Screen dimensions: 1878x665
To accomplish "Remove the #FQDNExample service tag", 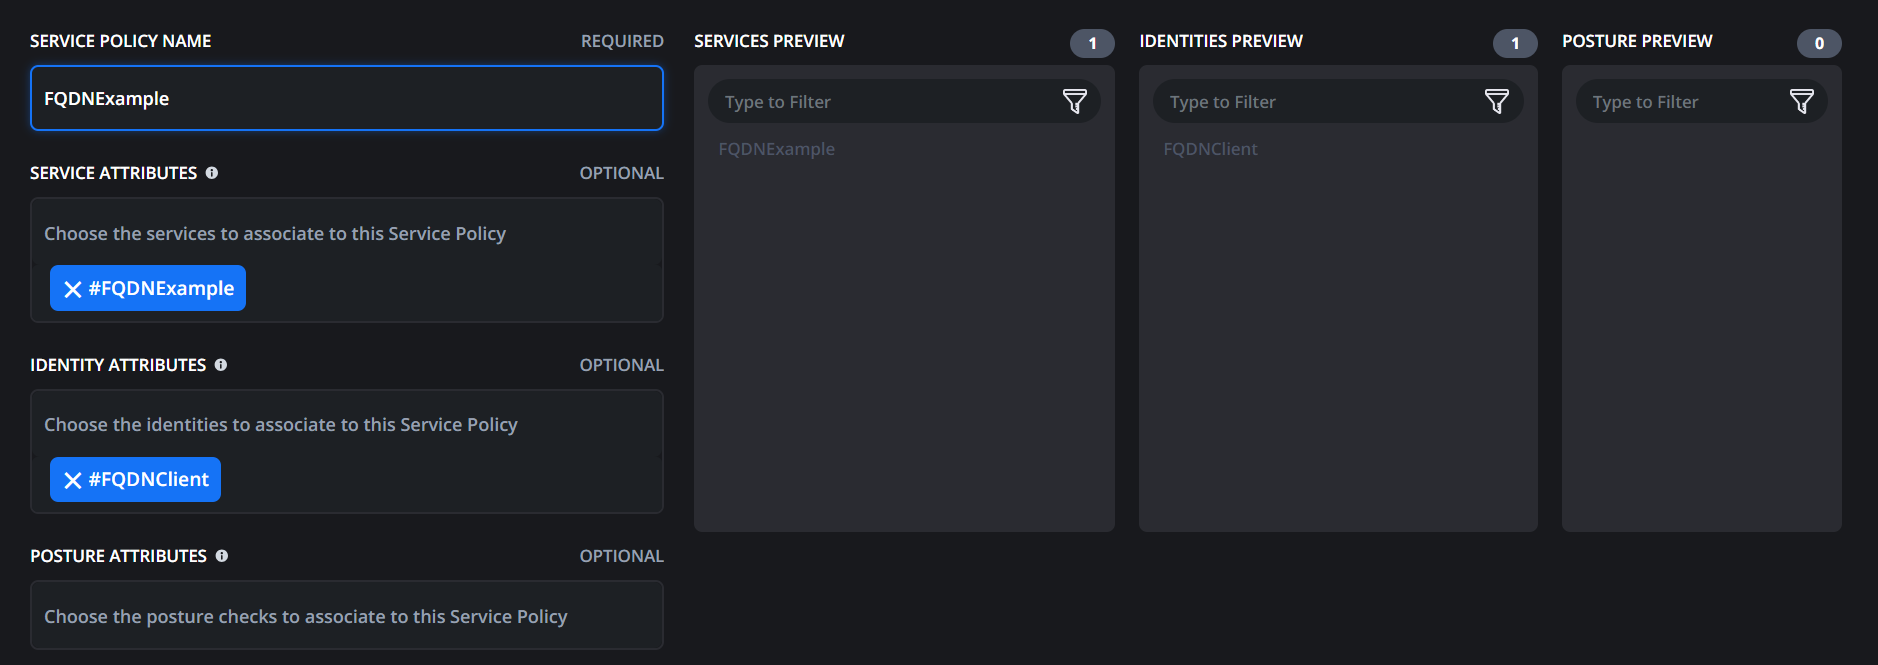I will (72, 289).
